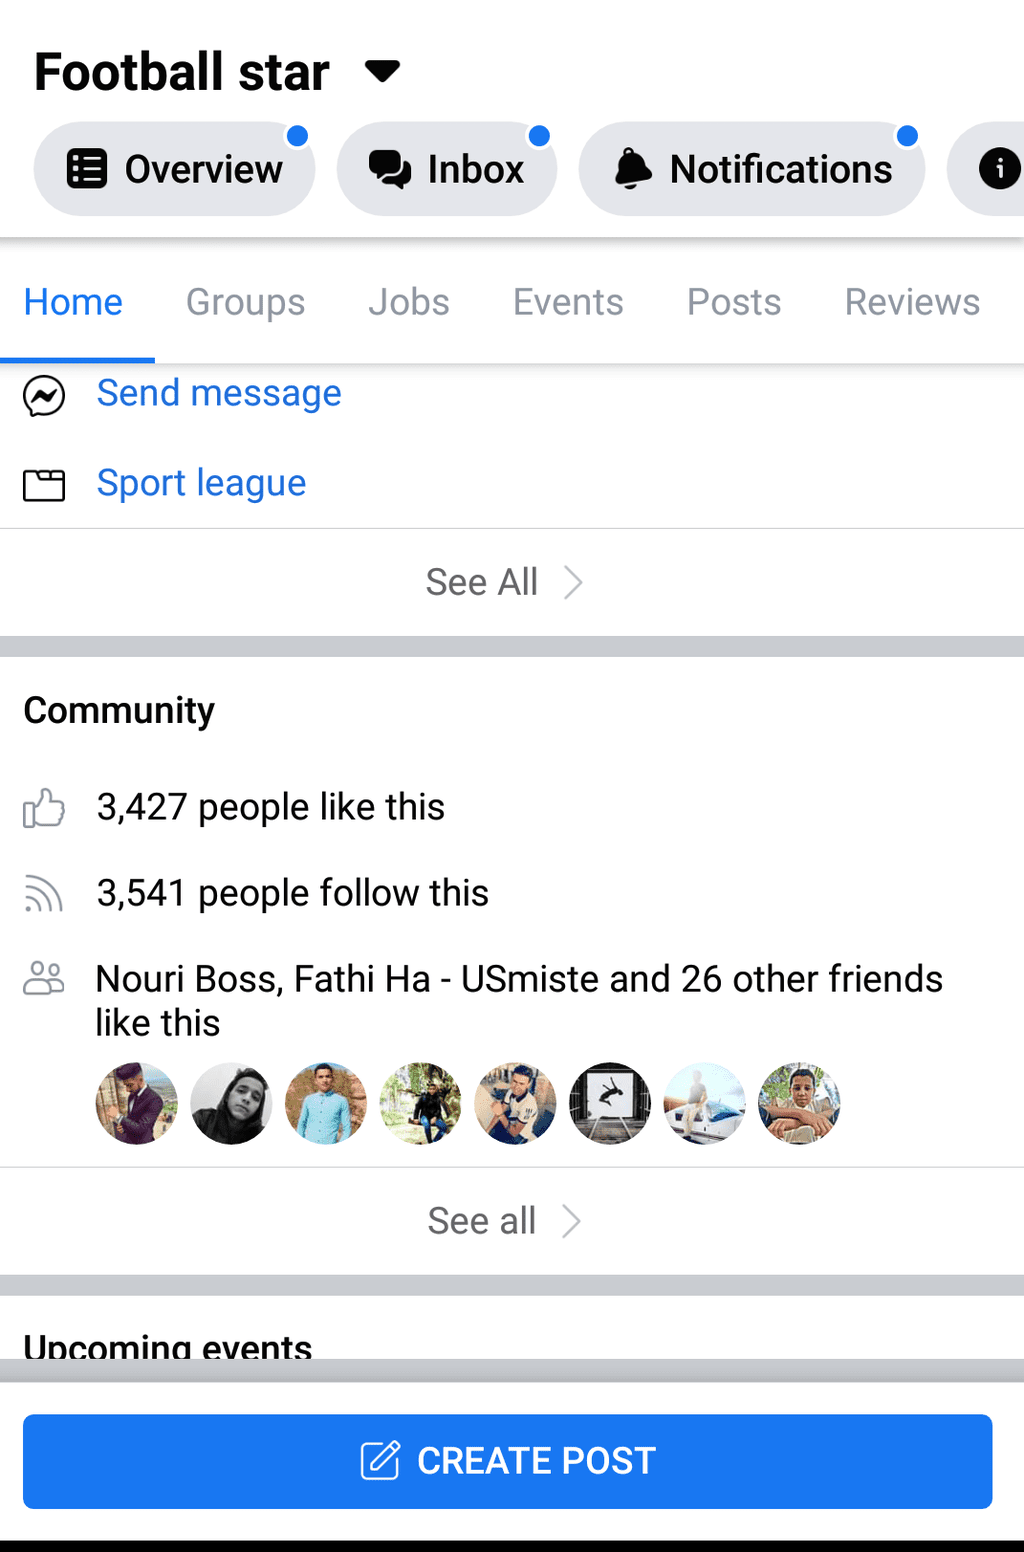Open first friend profile thumbnail
The image size is (1024, 1552).
coord(137,1103)
